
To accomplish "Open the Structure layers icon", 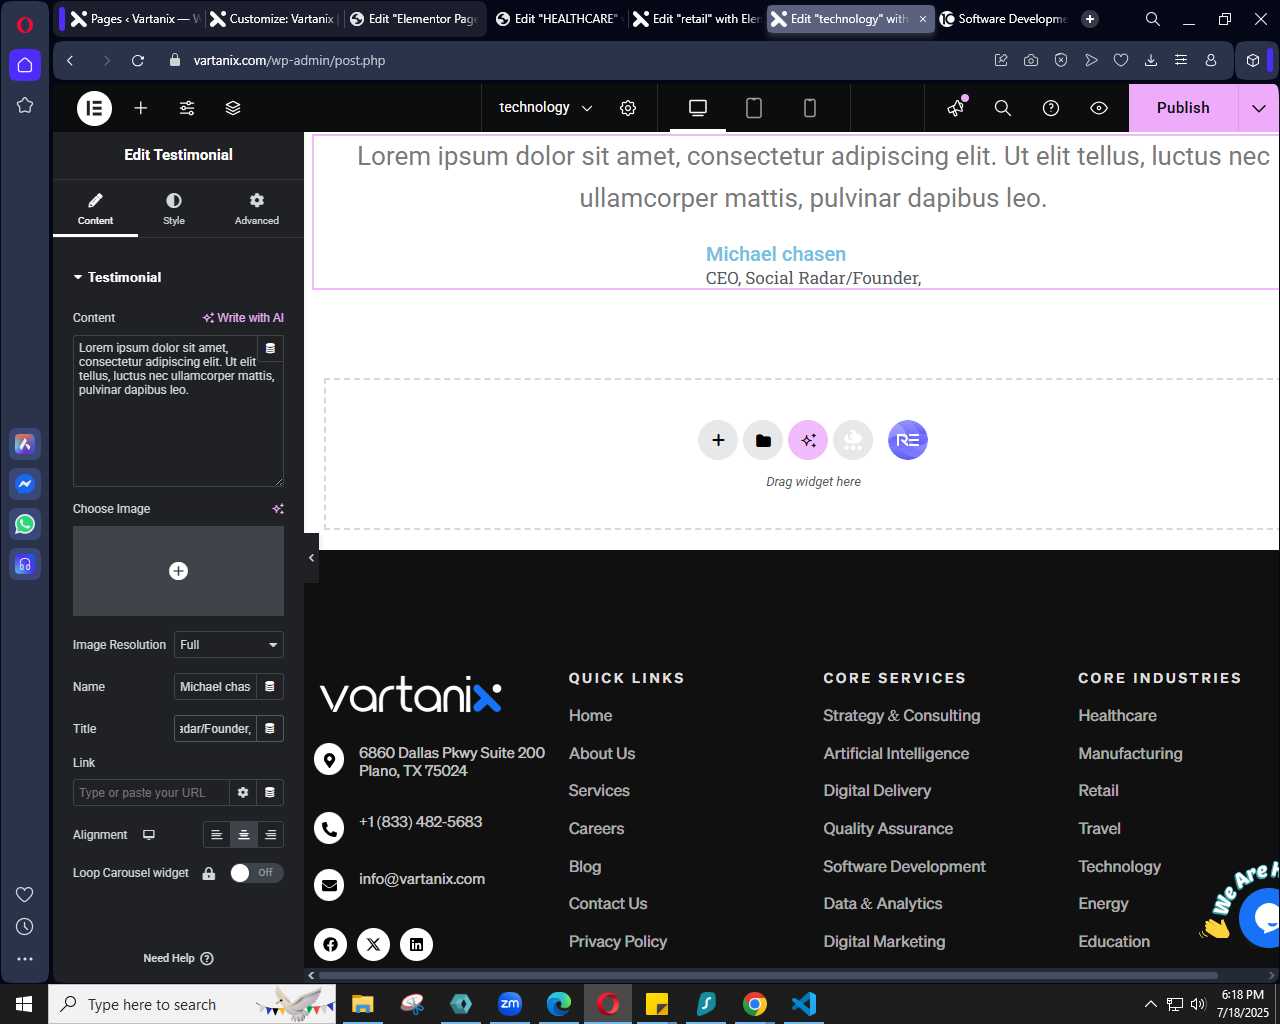I will [233, 108].
